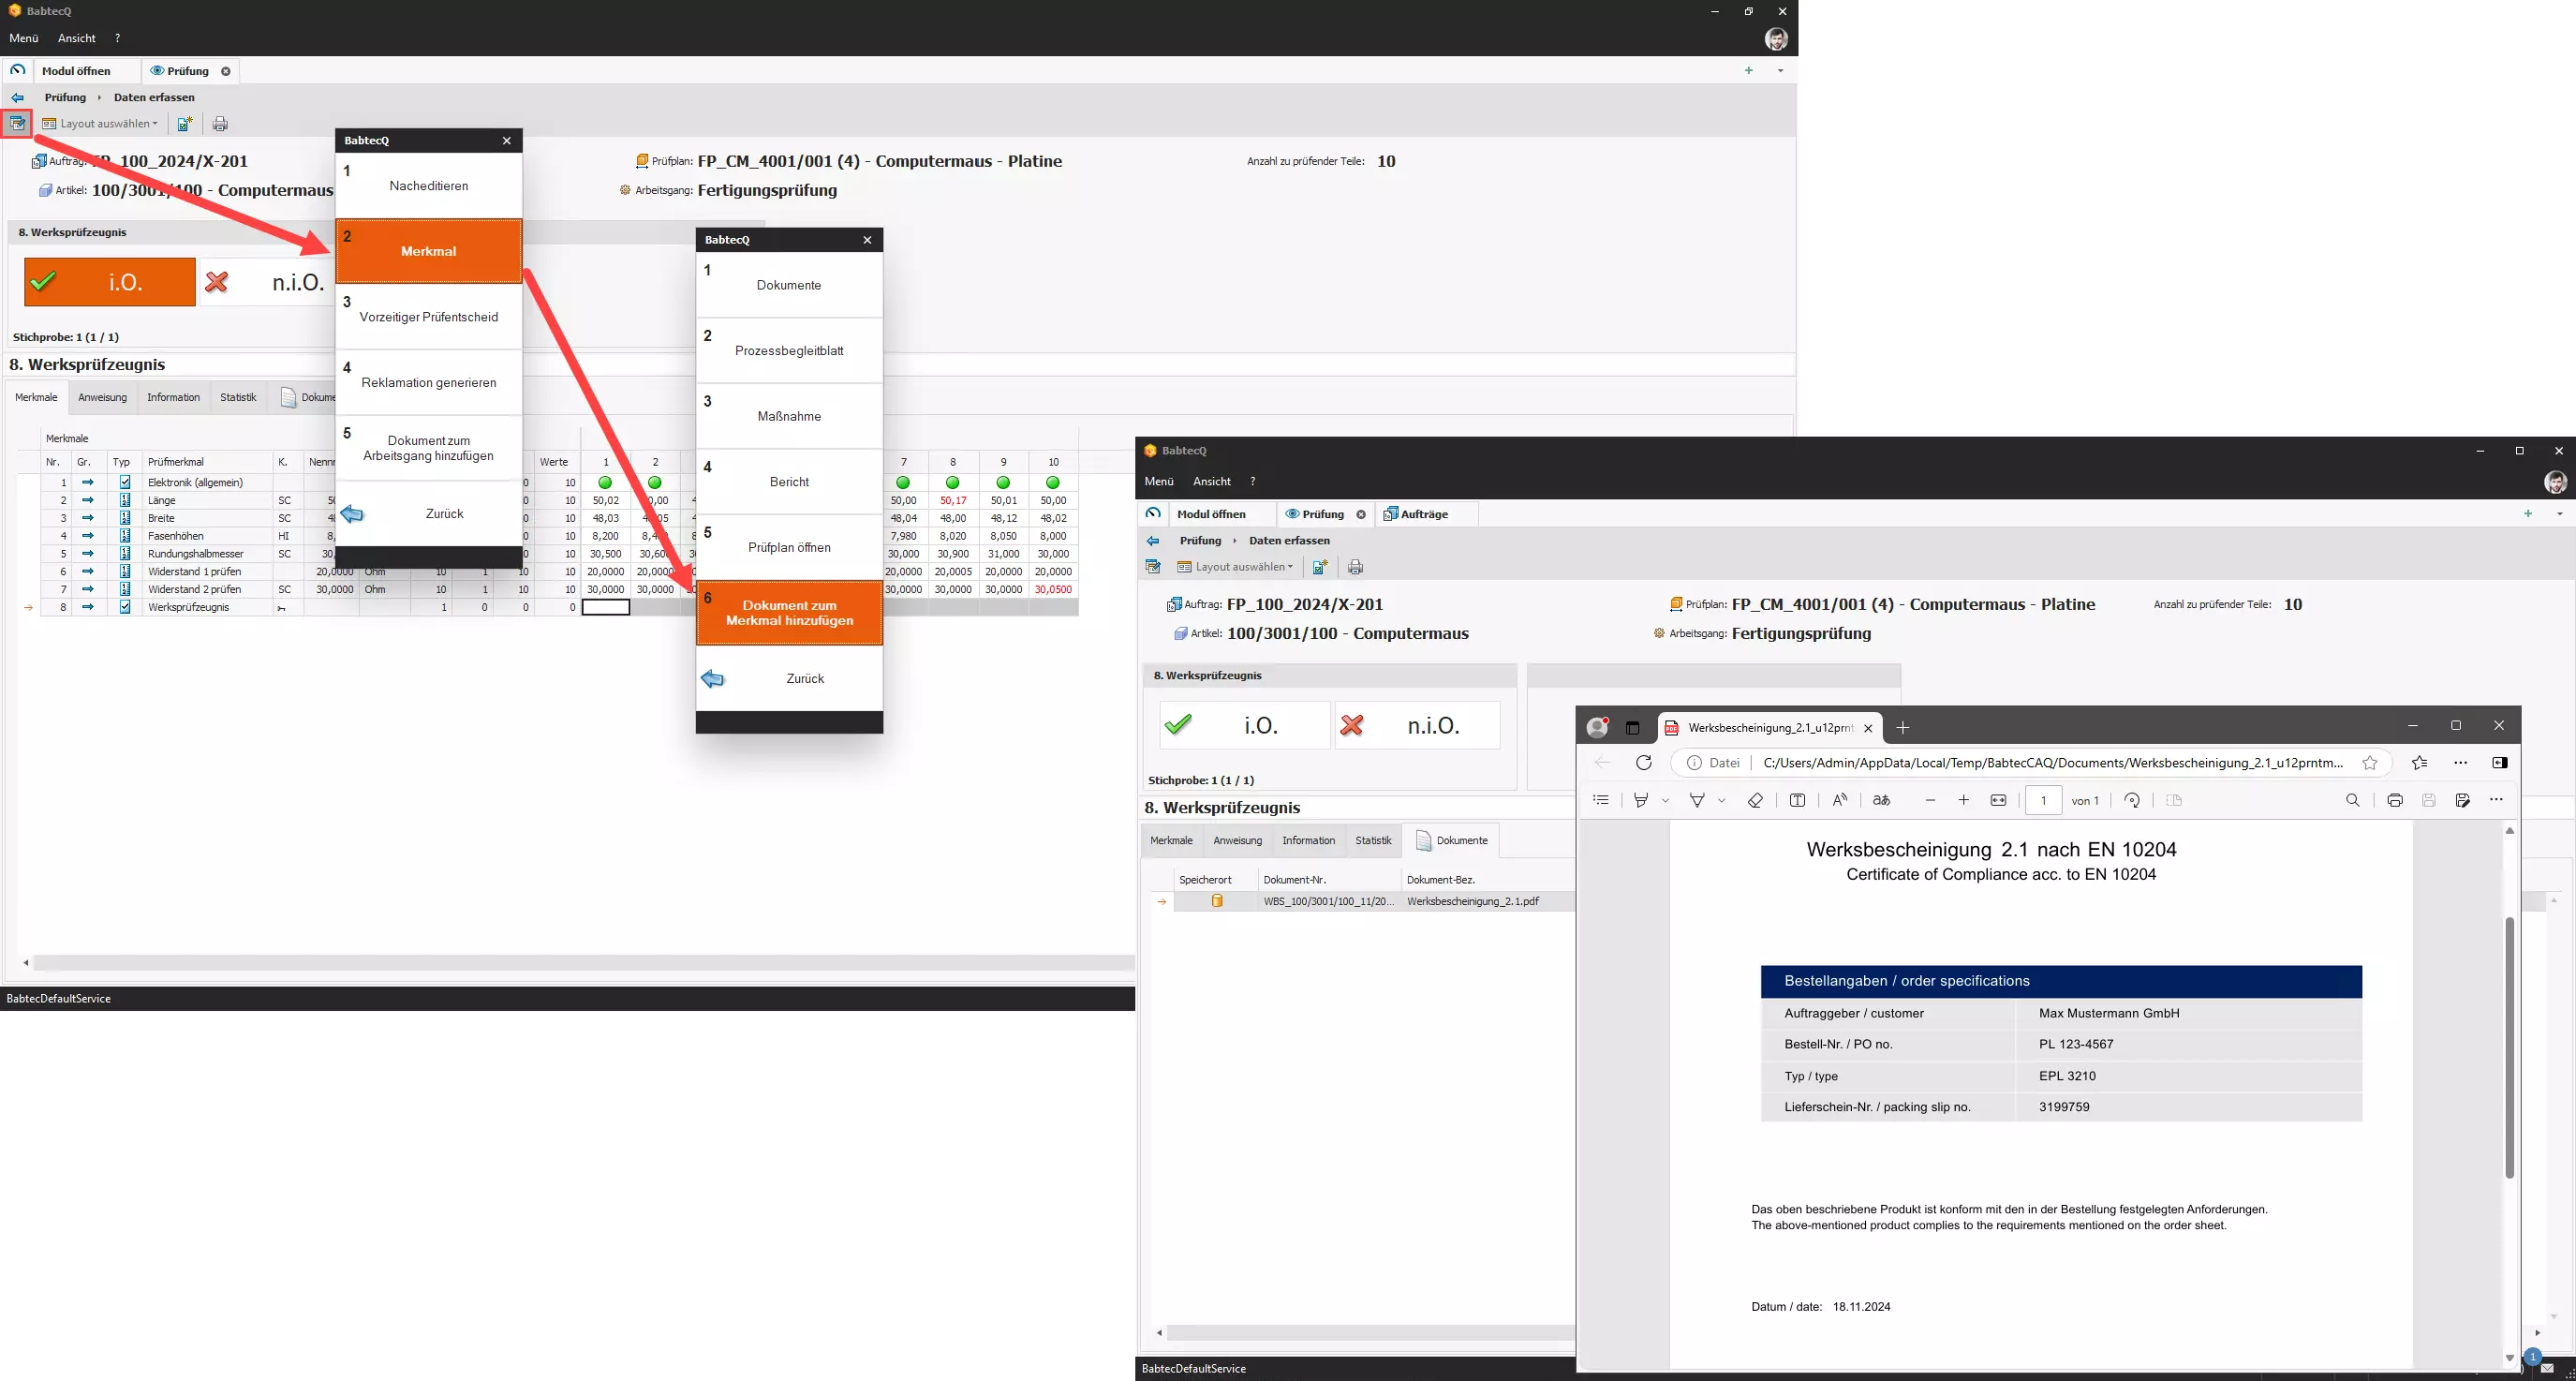The height and width of the screenshot is (1381, 2576).
Task: Print the PDF from browser toolbar
Action: click(x=2395, y=800)
